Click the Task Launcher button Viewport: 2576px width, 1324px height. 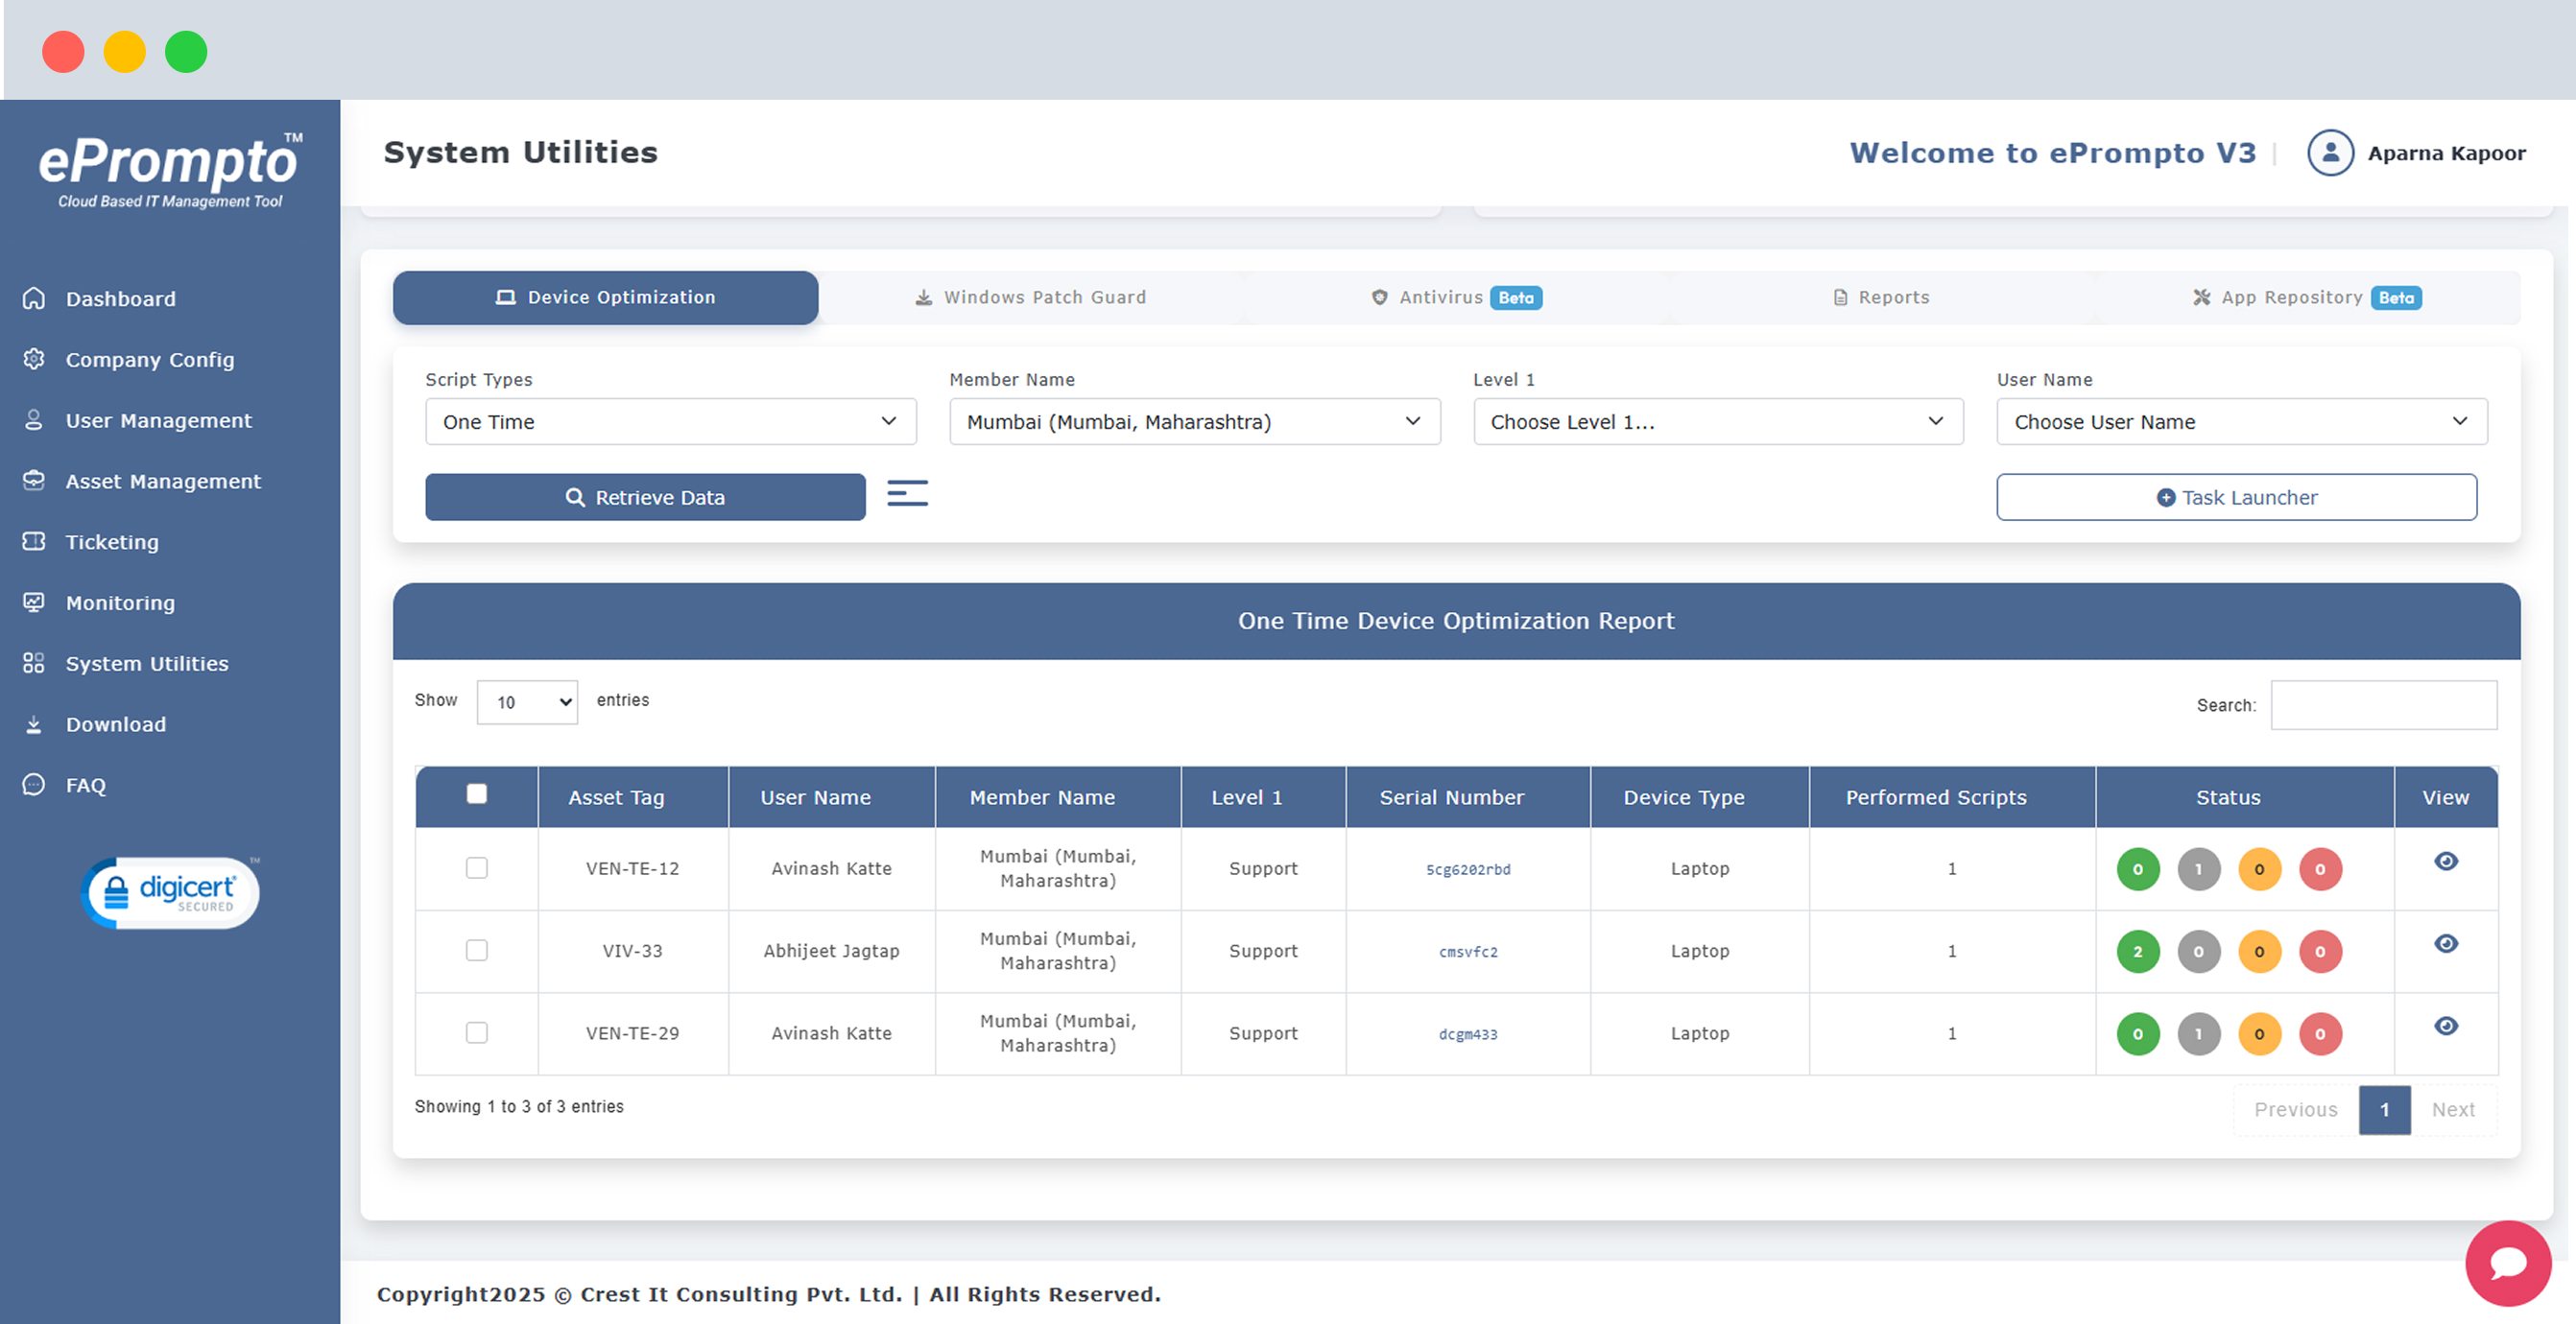2236,497
